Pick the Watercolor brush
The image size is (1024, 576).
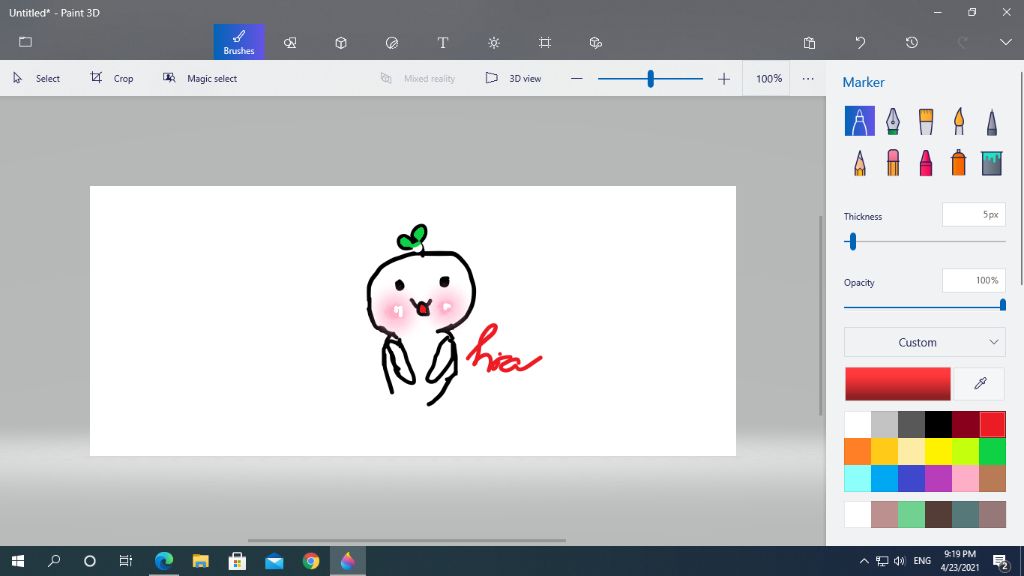(x=959, y=121)
